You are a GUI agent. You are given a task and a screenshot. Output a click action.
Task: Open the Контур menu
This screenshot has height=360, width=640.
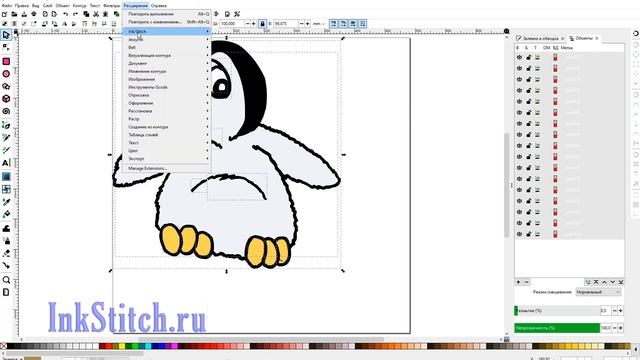point(79,6)
